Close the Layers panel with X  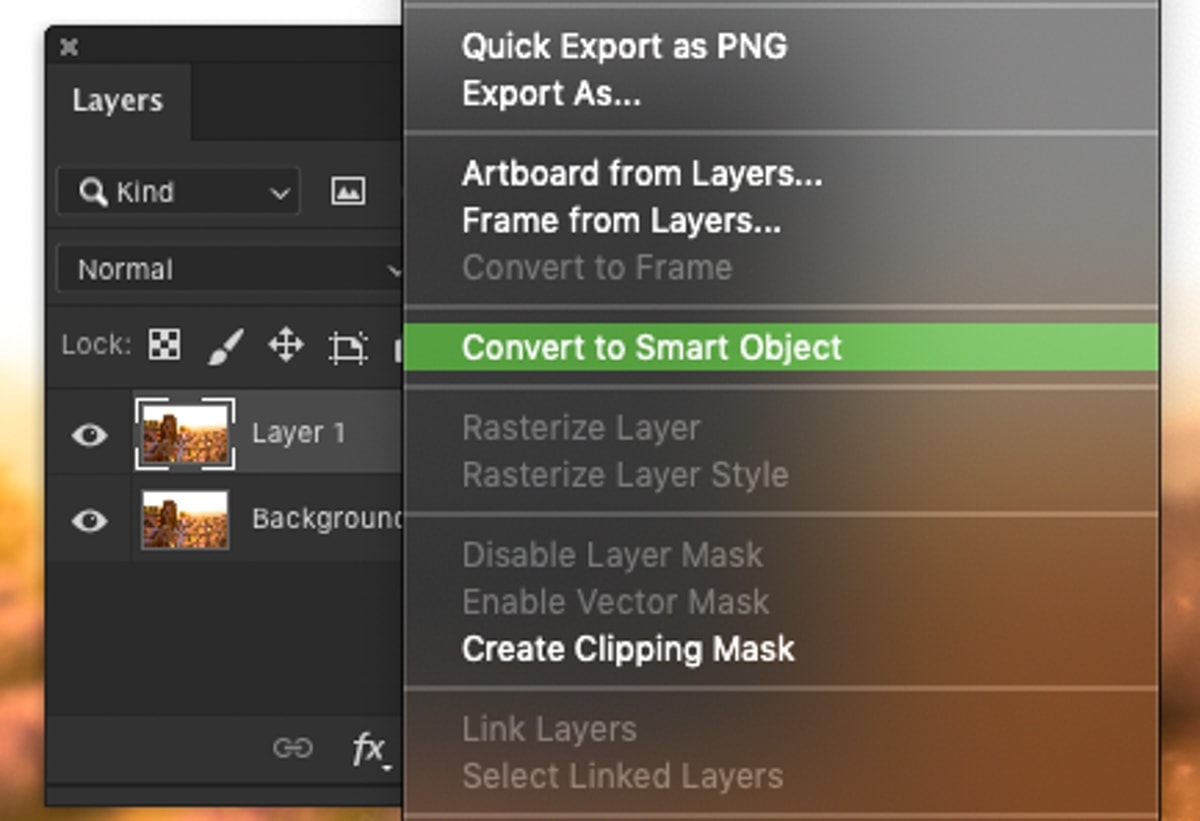(x=69, y=47)
